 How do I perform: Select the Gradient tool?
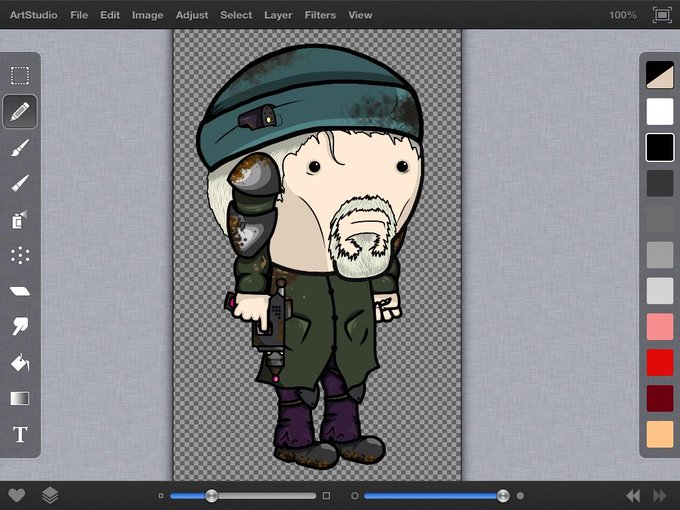pos(20,398)
